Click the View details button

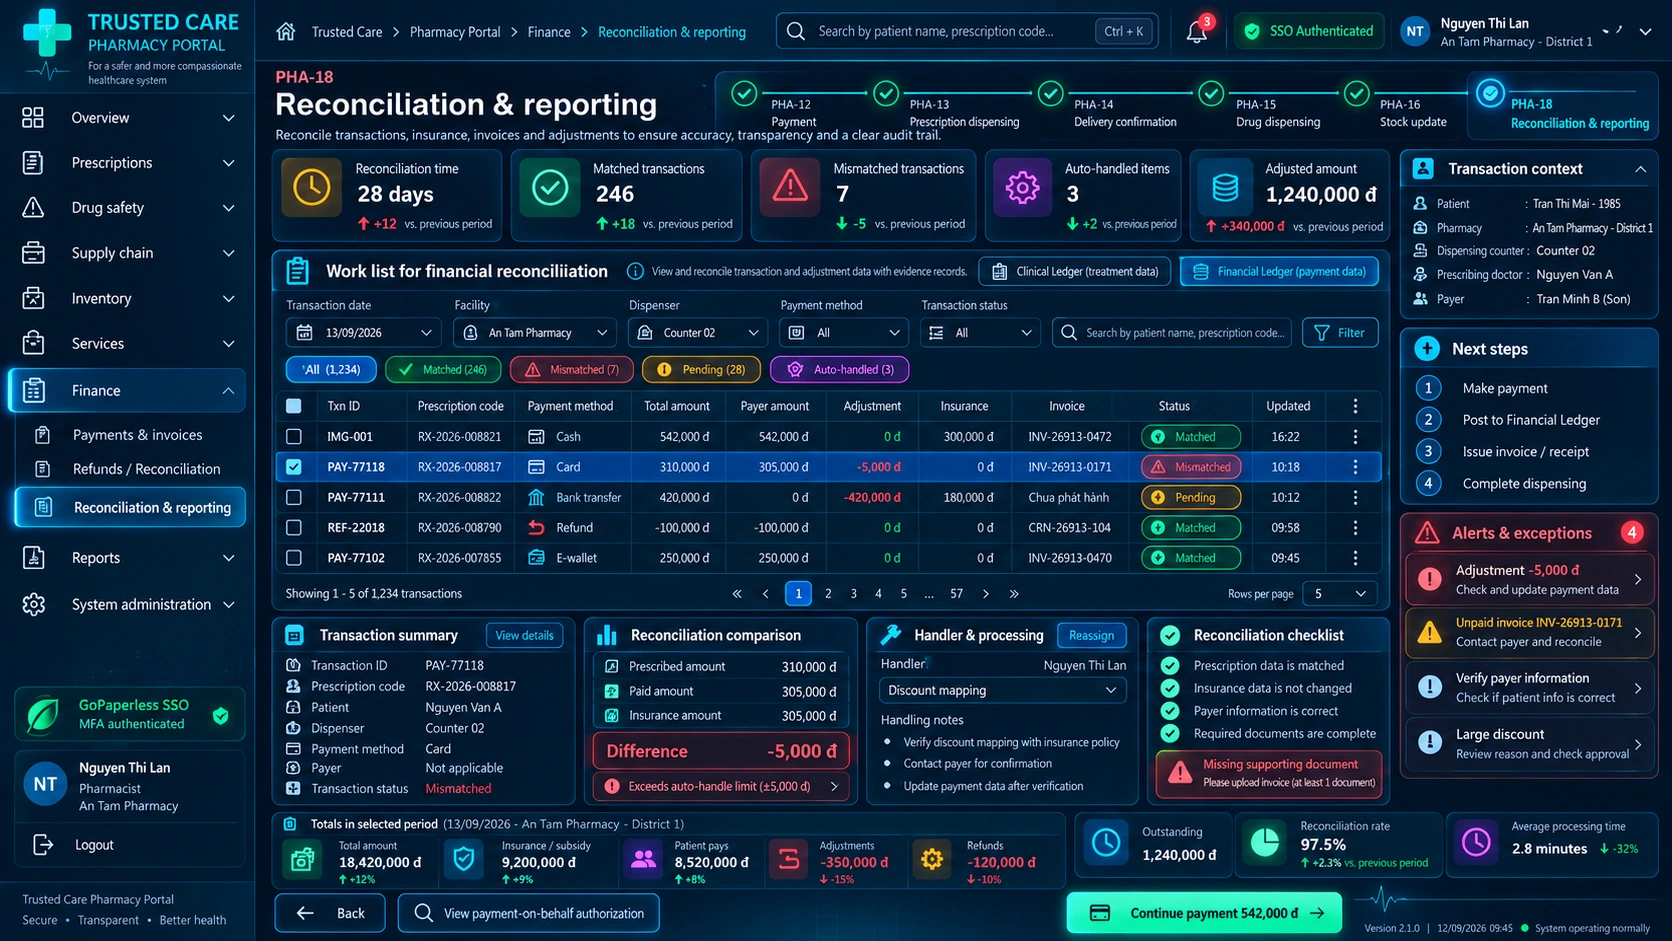(x=524, y=635)
